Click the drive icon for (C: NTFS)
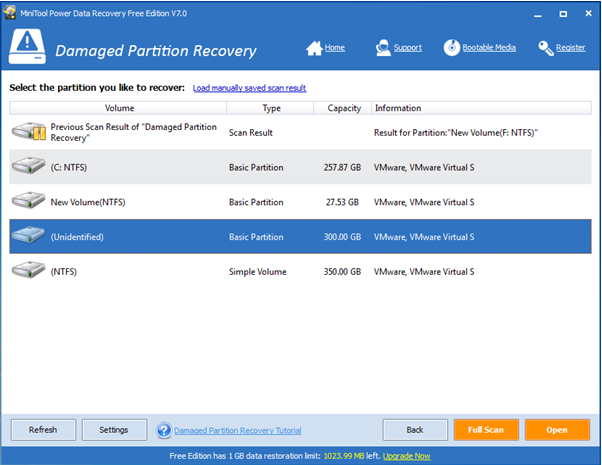This screenshot has width=602, height=465. click(28, 165)
